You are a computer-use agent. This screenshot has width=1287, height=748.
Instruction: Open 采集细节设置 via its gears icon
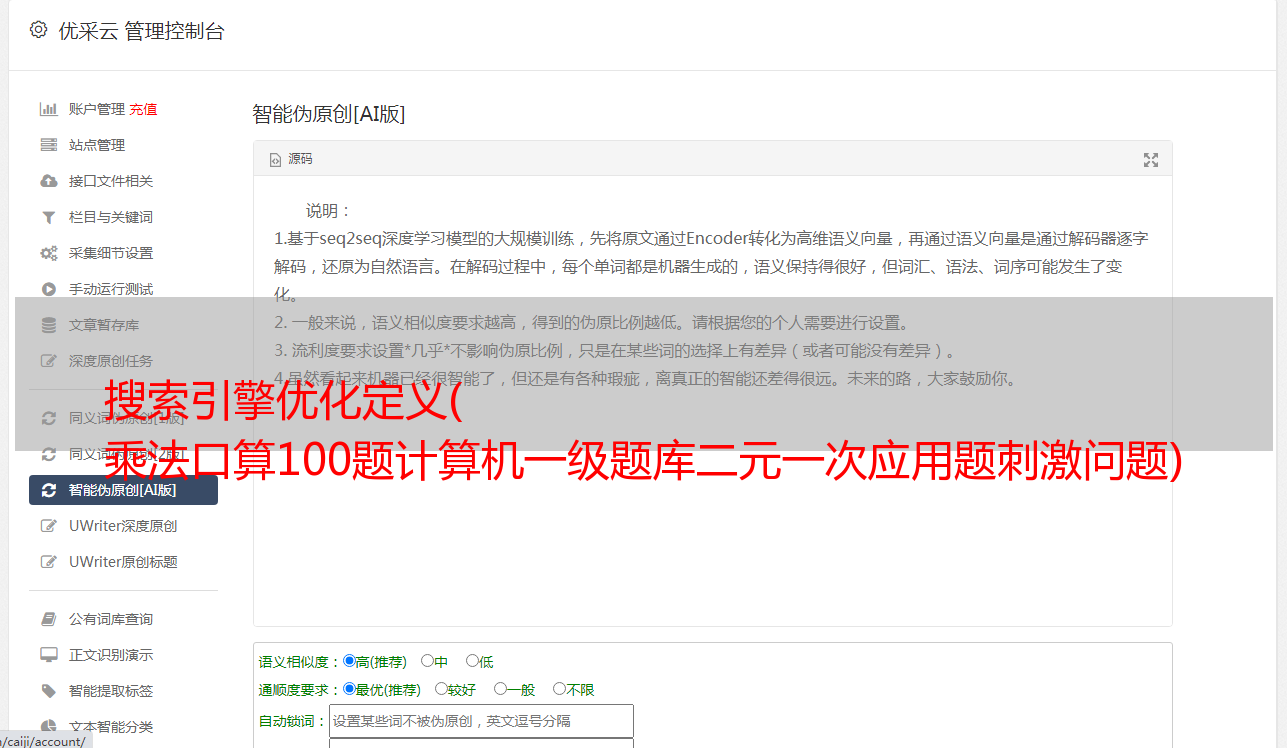(48, 253)
